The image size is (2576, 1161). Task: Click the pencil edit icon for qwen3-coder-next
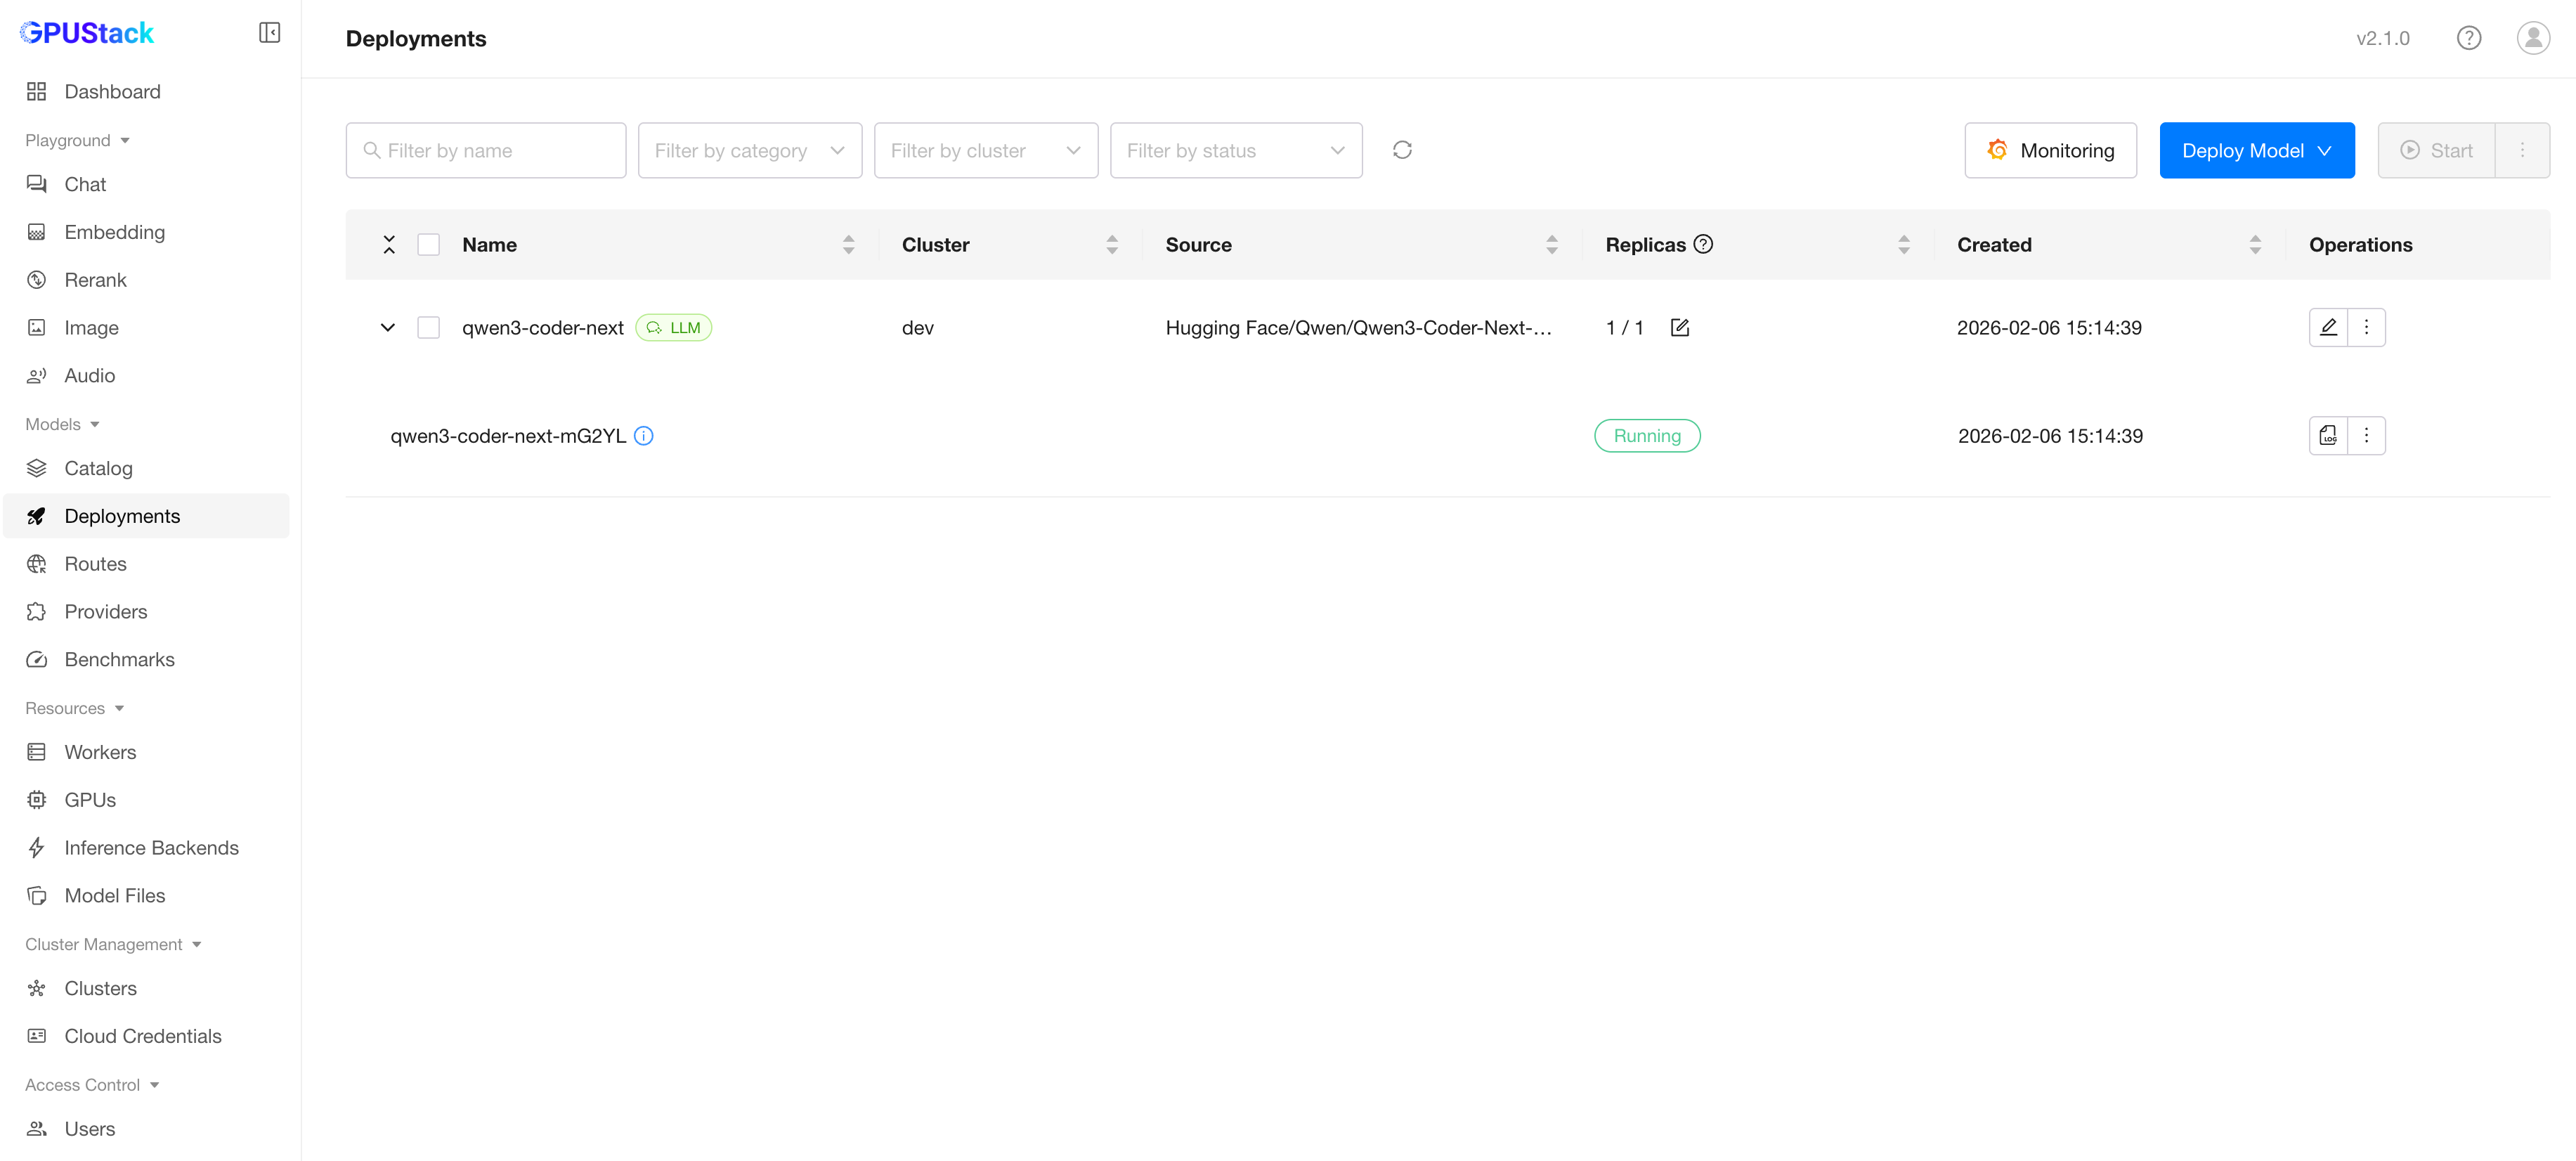[2328, 327]
